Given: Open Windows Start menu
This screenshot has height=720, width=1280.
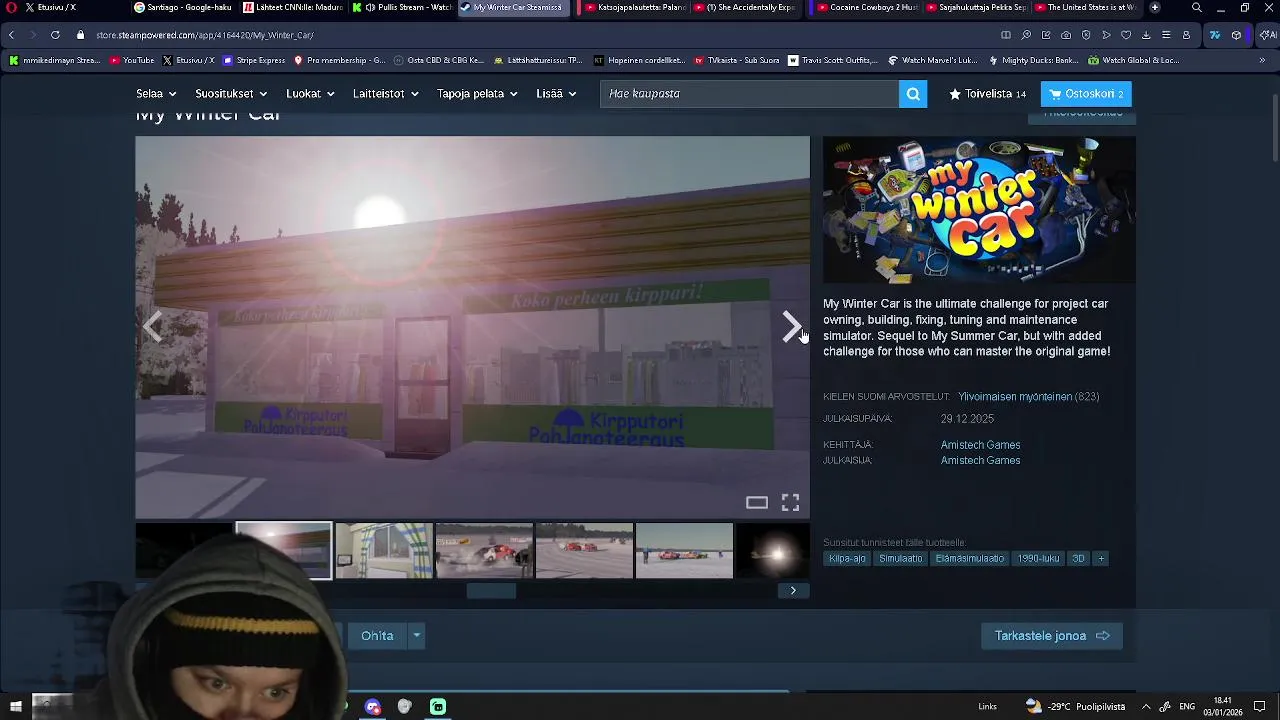Looking at the screenshot, I should point(16,706).
